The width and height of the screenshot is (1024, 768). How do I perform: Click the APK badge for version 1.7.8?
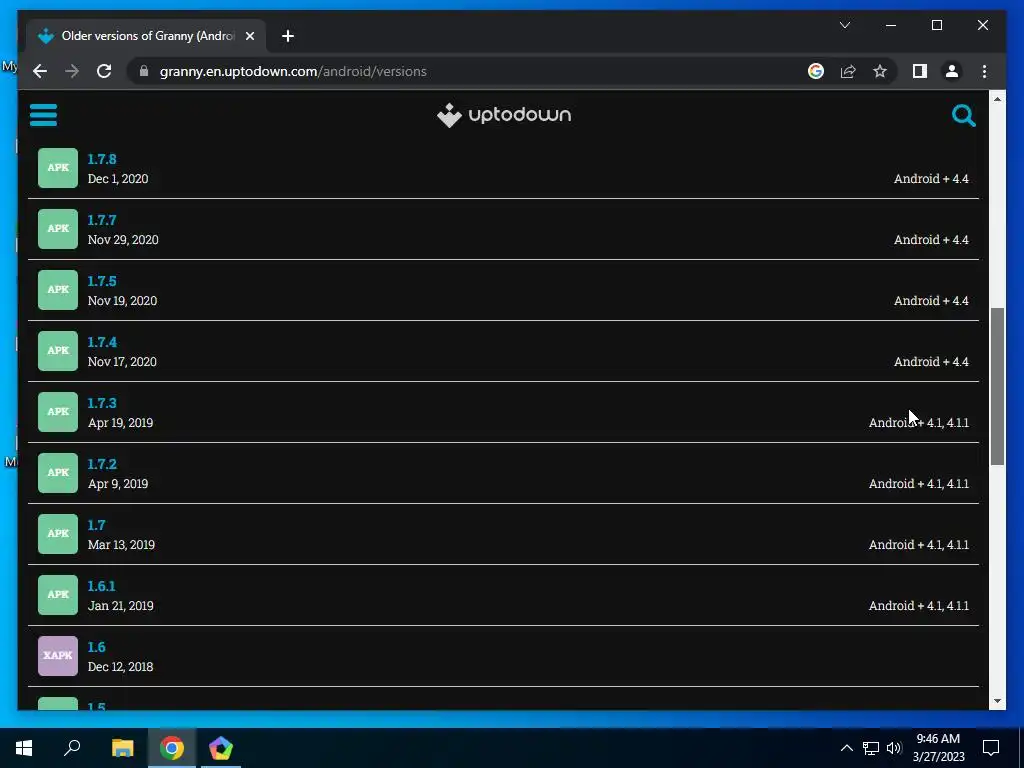click(57, 168)
